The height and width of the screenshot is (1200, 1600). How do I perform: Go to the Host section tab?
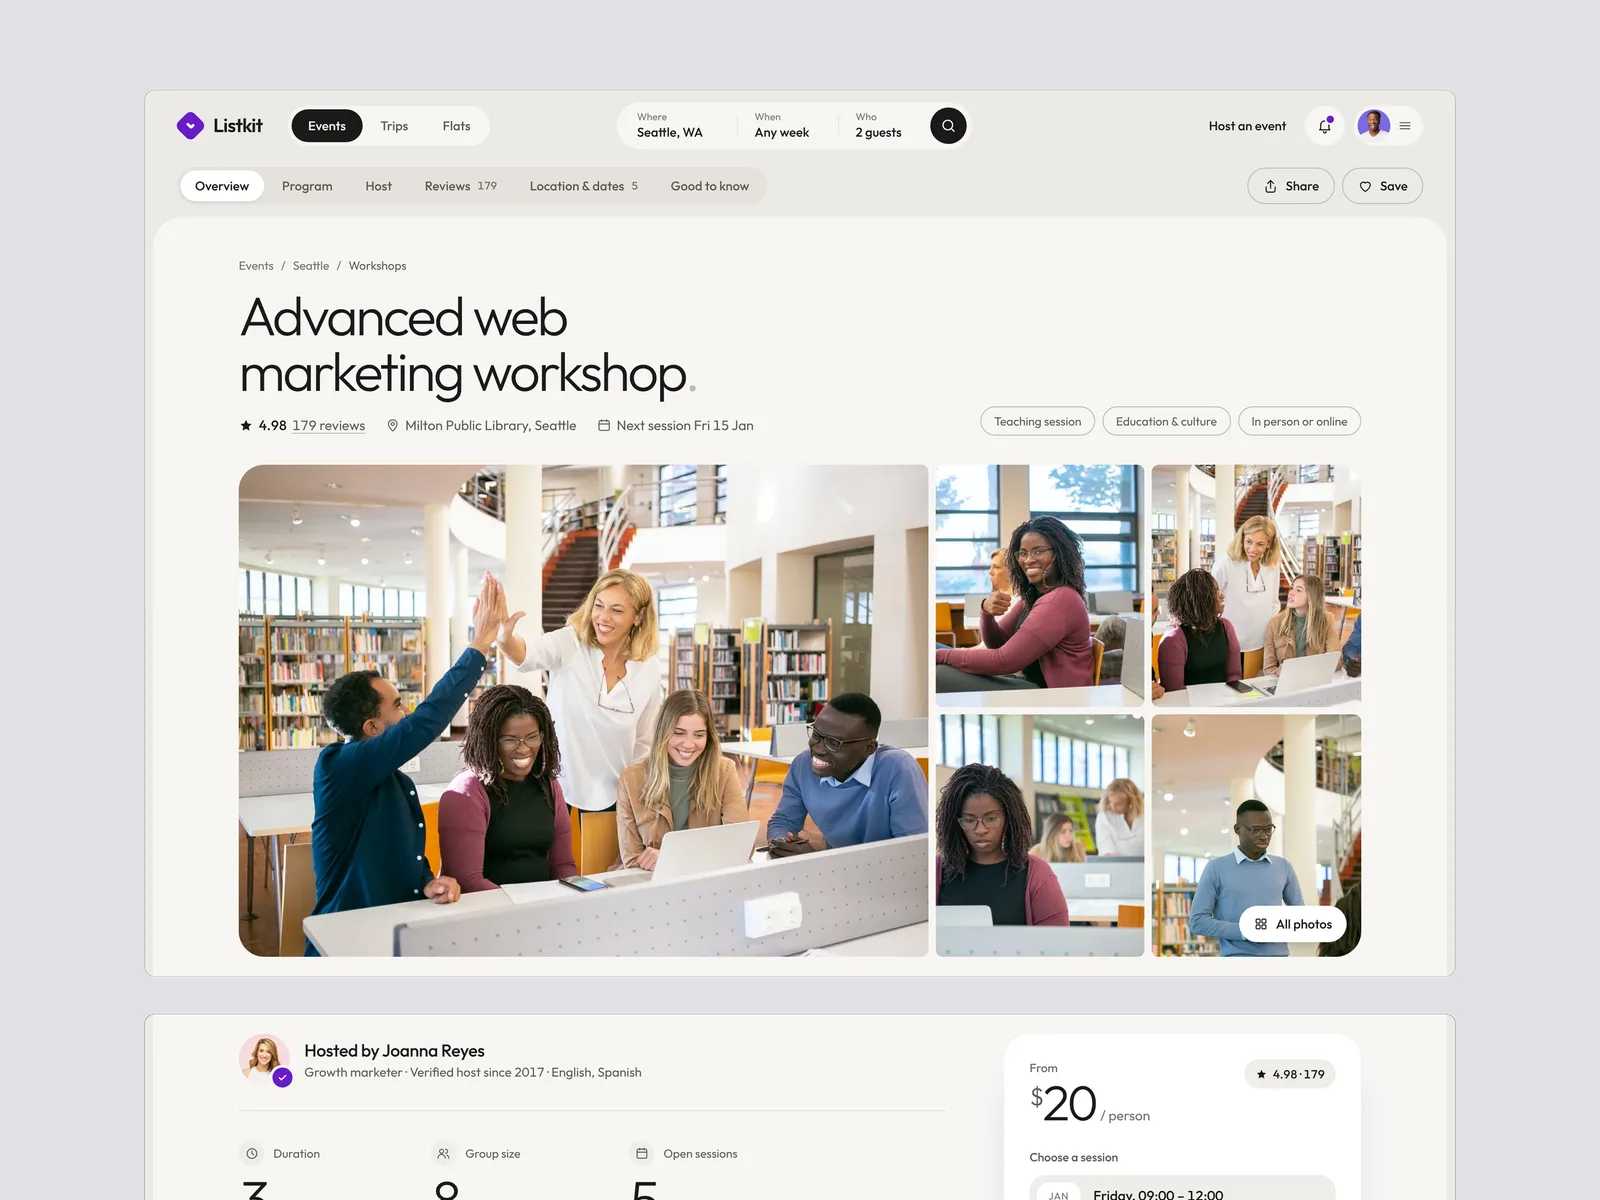[378, 186]
